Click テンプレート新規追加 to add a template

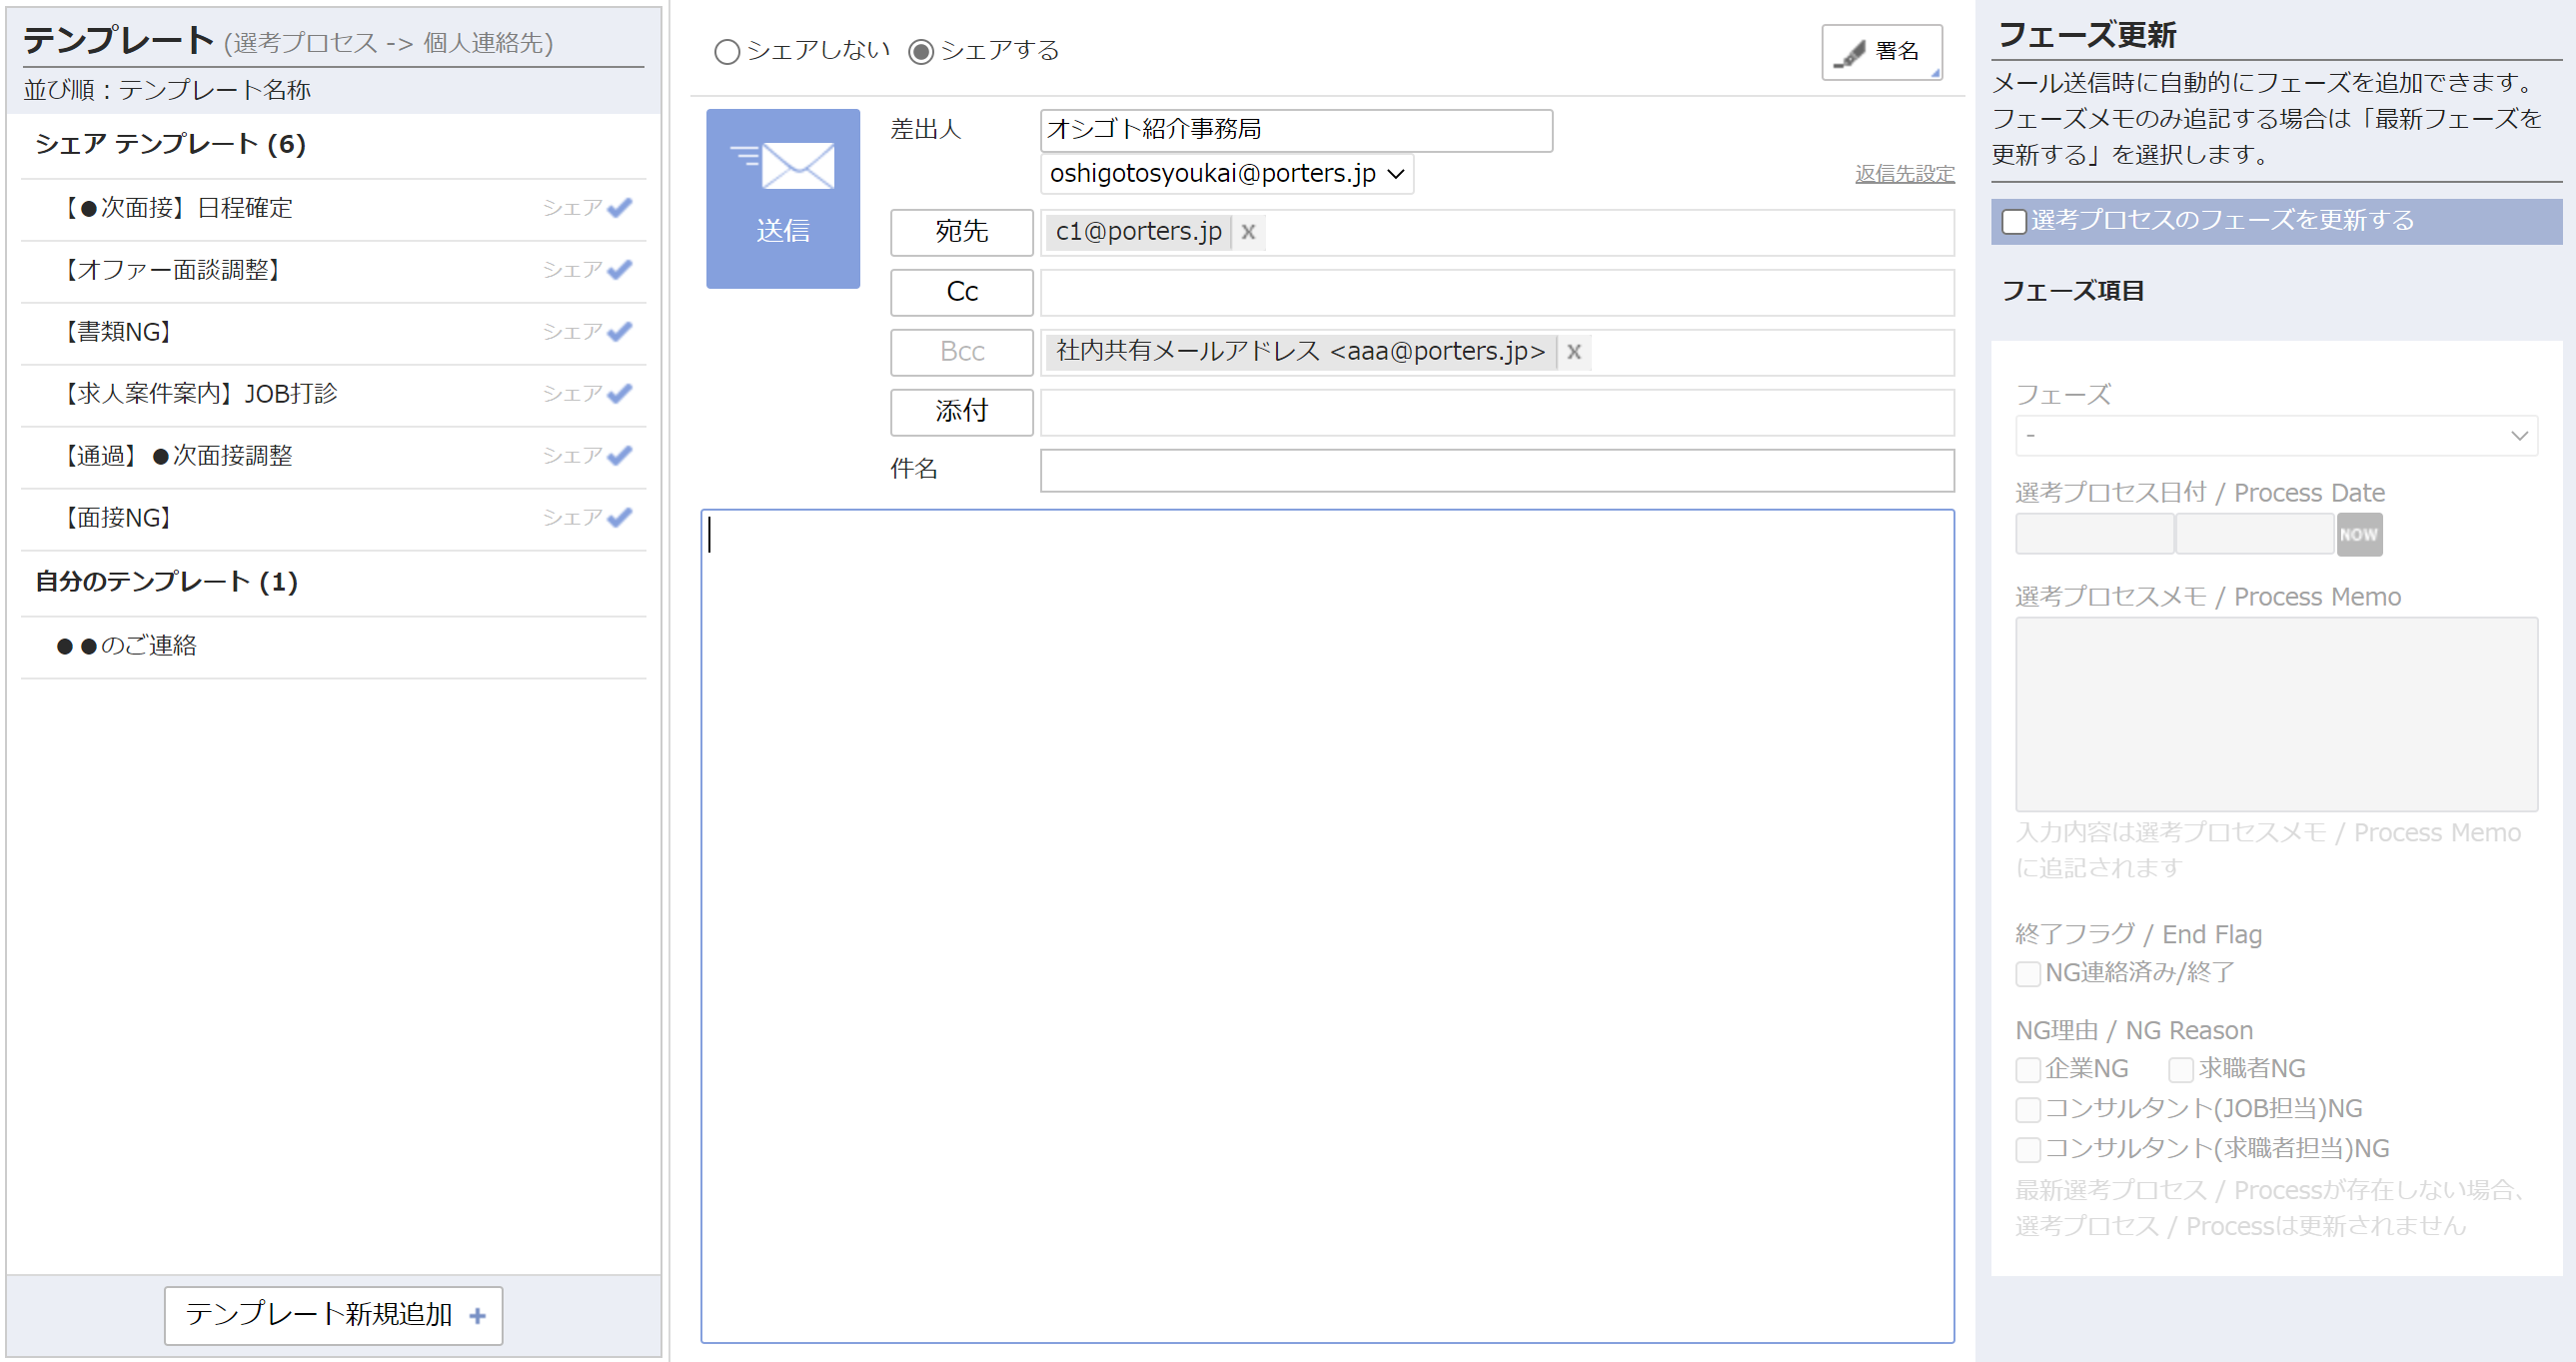(332, 1315)
